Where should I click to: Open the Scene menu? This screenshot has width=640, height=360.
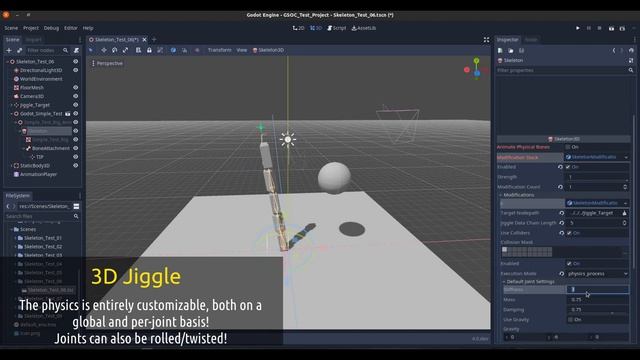click(11, 28)
